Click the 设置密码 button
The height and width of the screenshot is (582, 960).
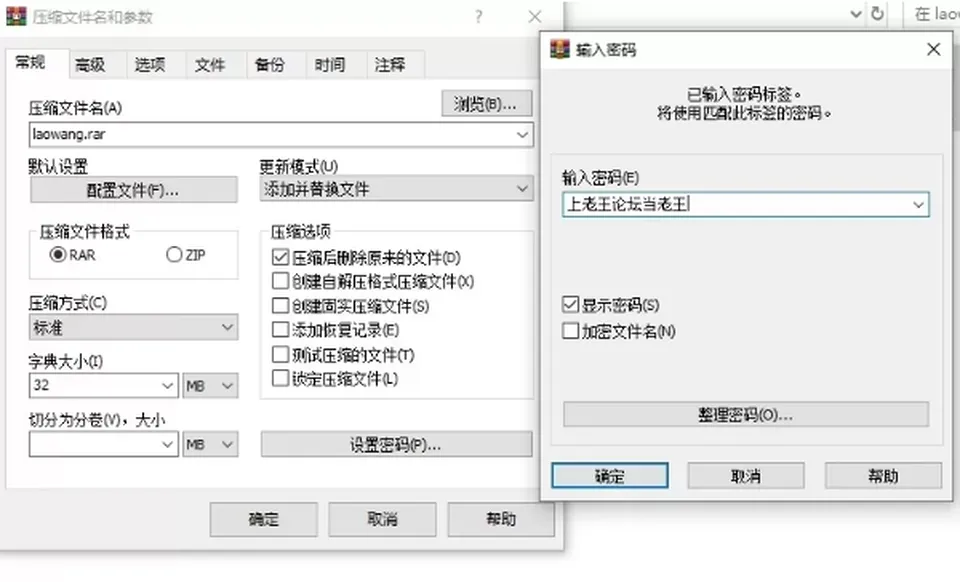396,444
